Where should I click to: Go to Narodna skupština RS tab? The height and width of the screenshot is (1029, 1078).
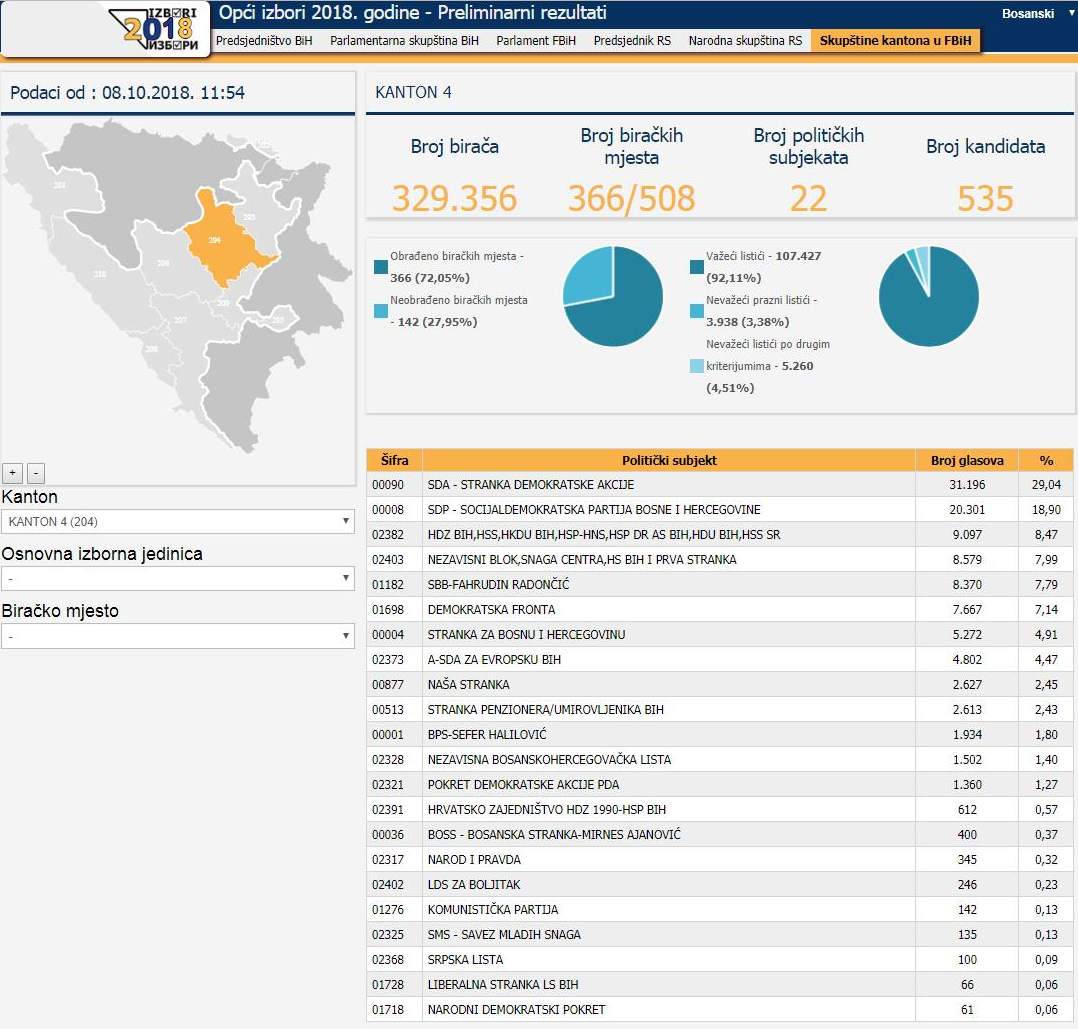tap(745, 41)
